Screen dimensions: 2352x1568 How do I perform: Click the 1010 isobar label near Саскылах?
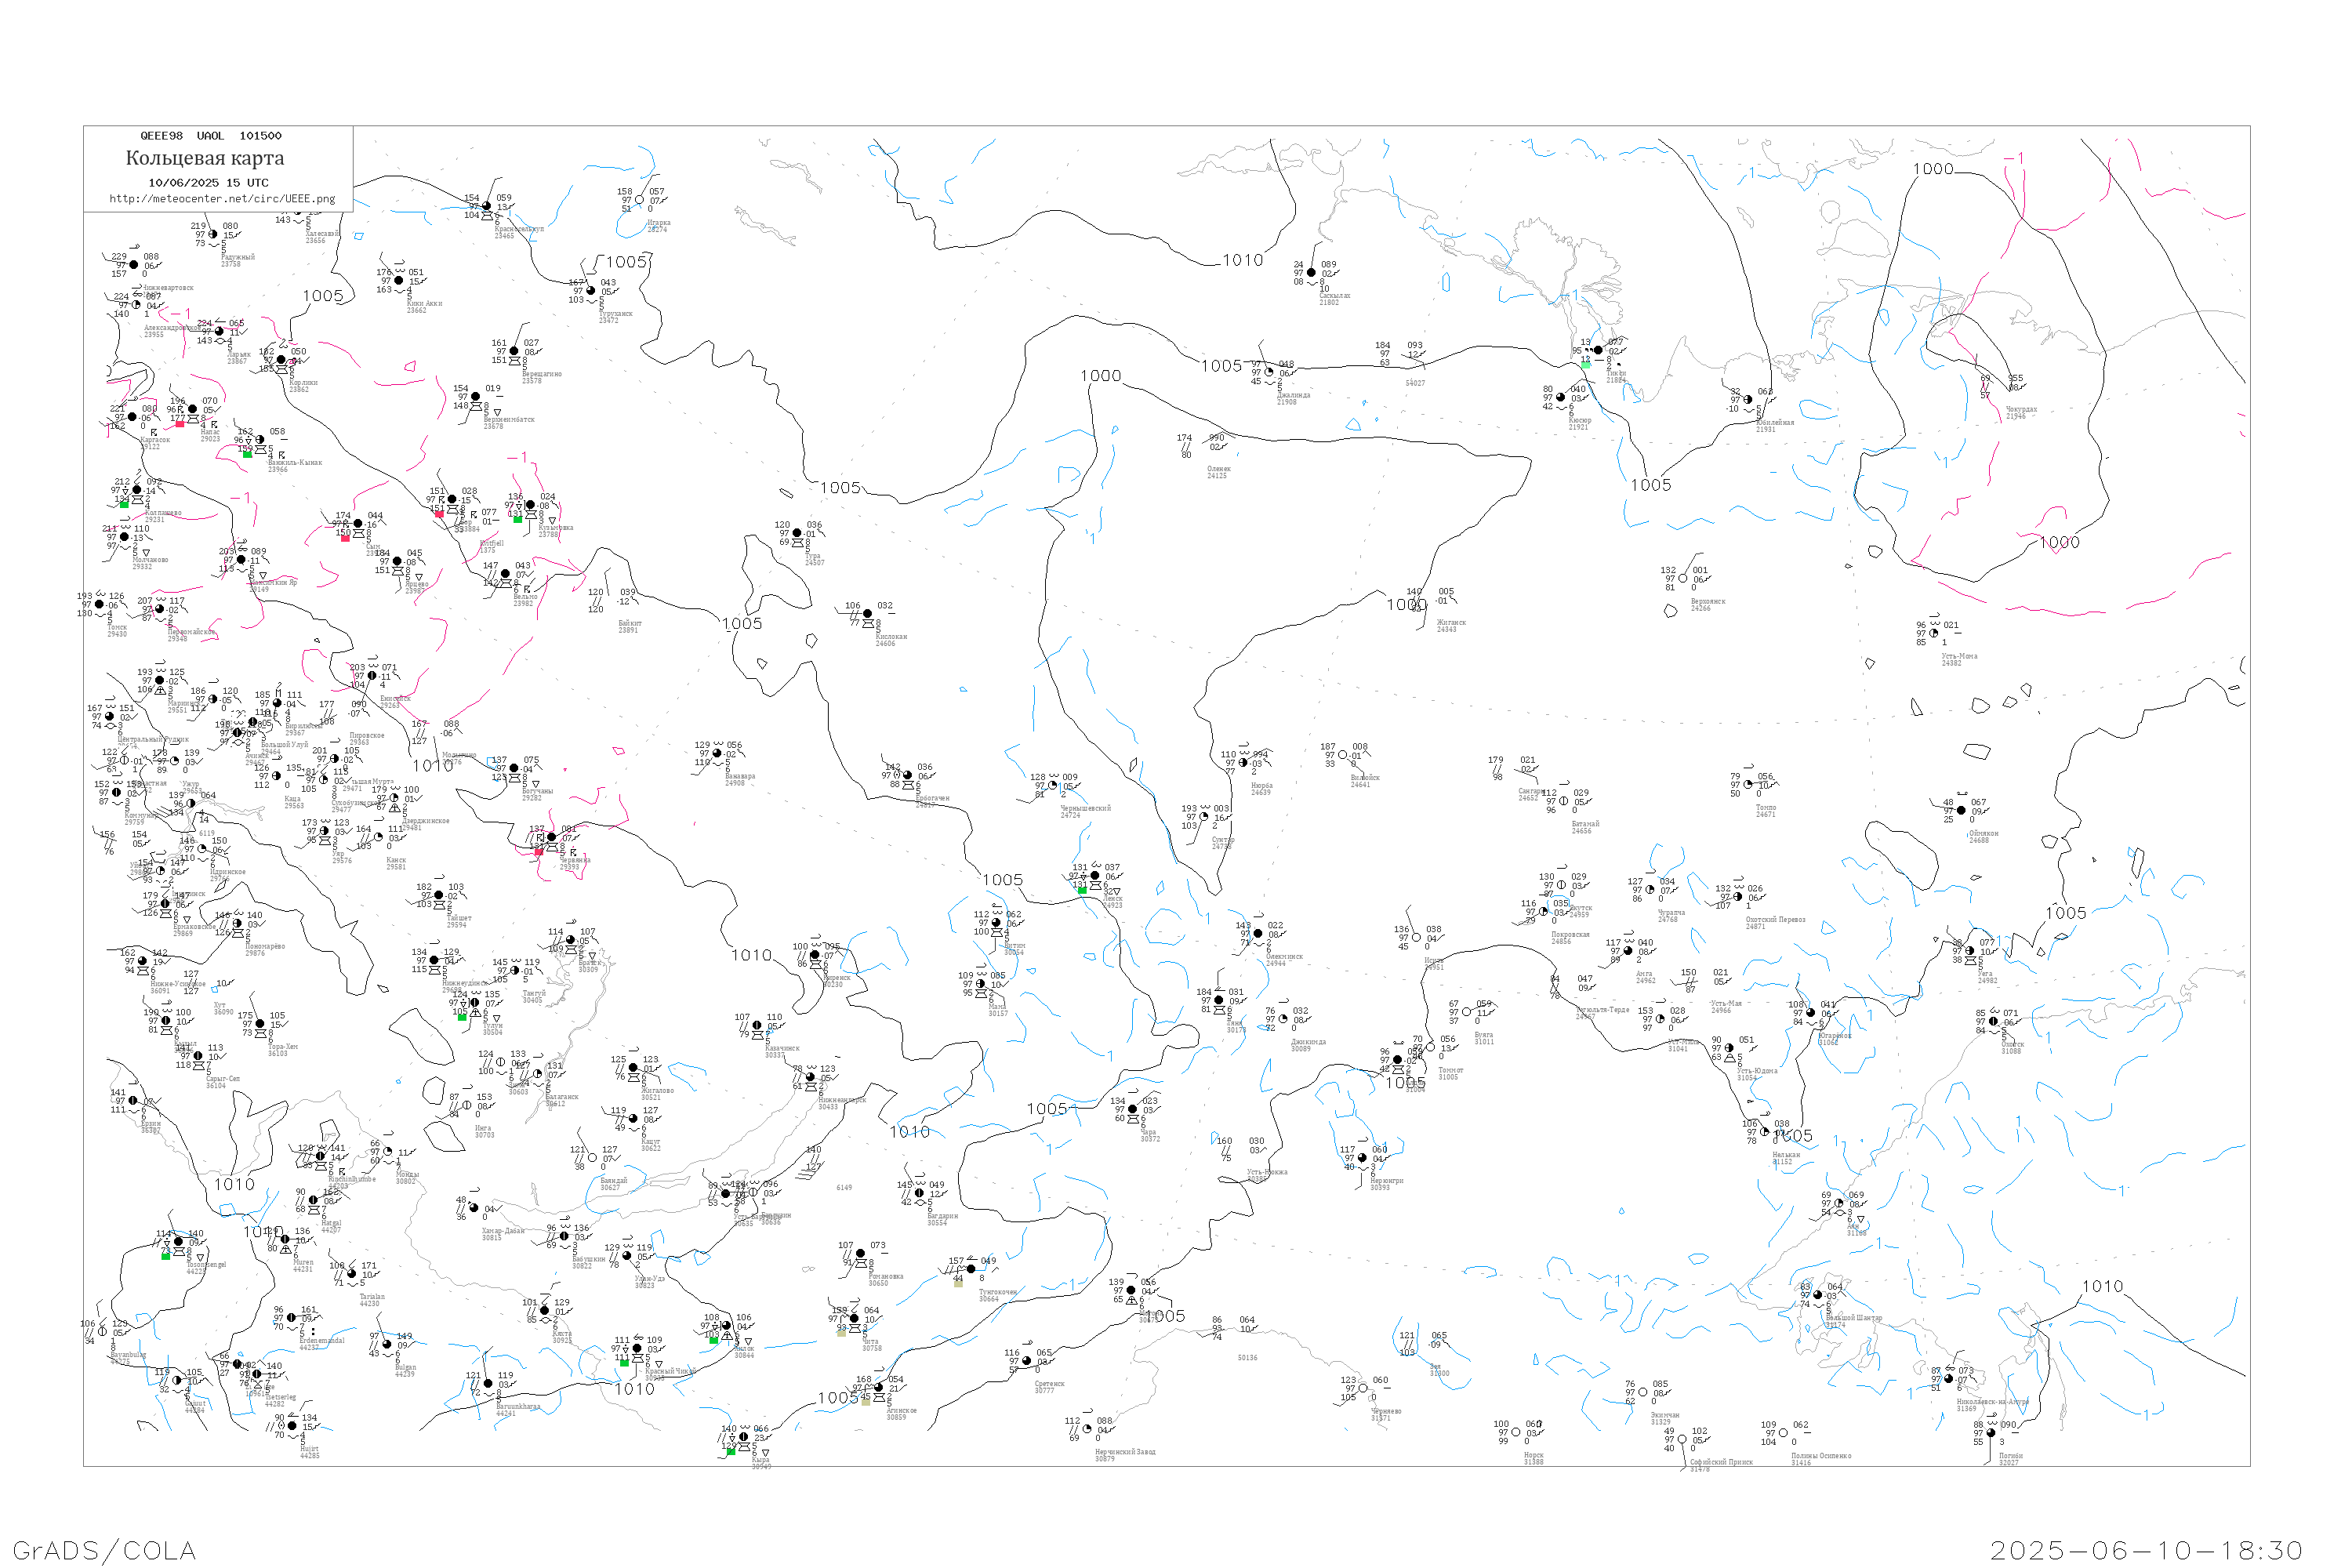point(1242,260)
